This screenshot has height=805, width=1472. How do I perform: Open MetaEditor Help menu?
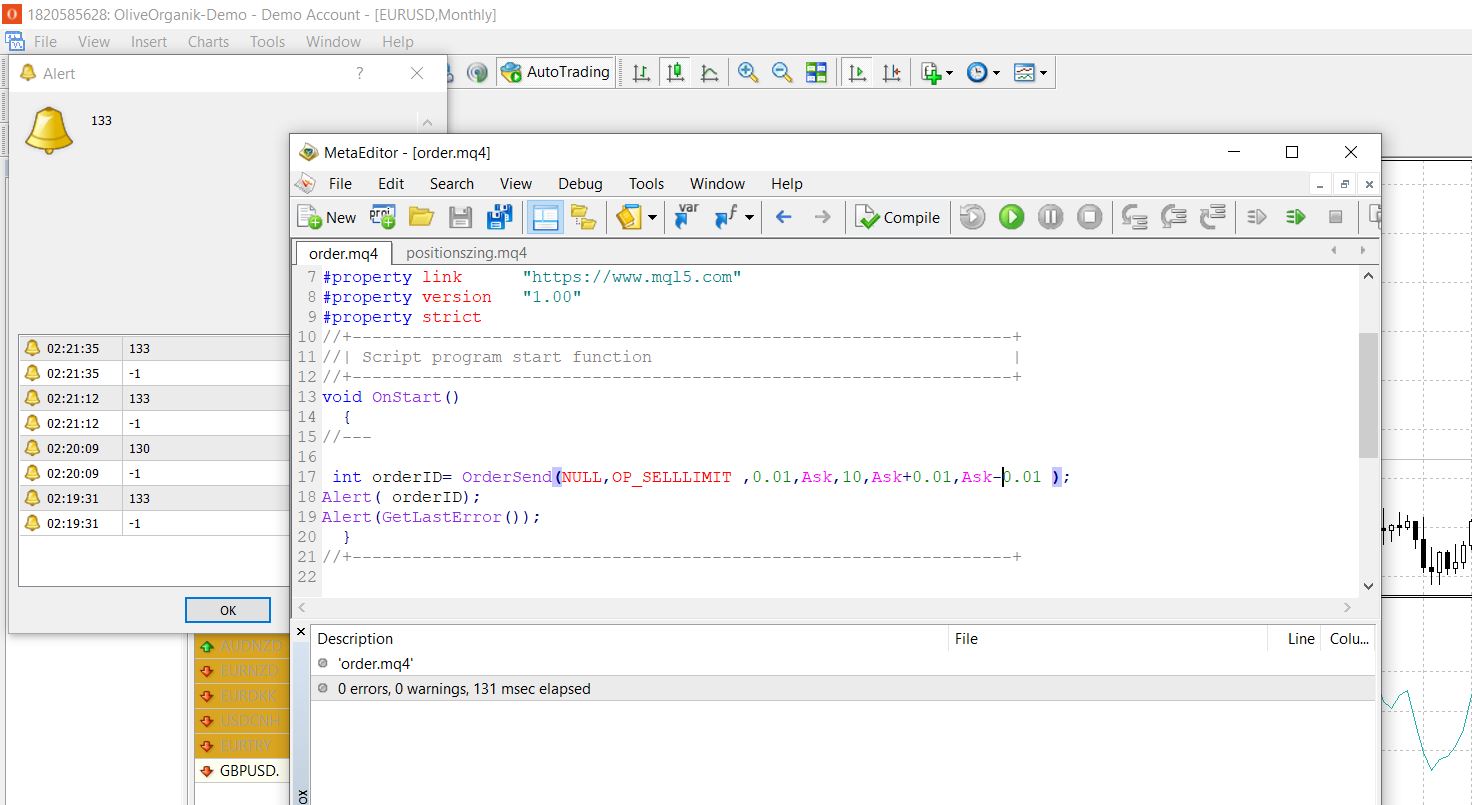pyautogui.click(x=787, y=183)
